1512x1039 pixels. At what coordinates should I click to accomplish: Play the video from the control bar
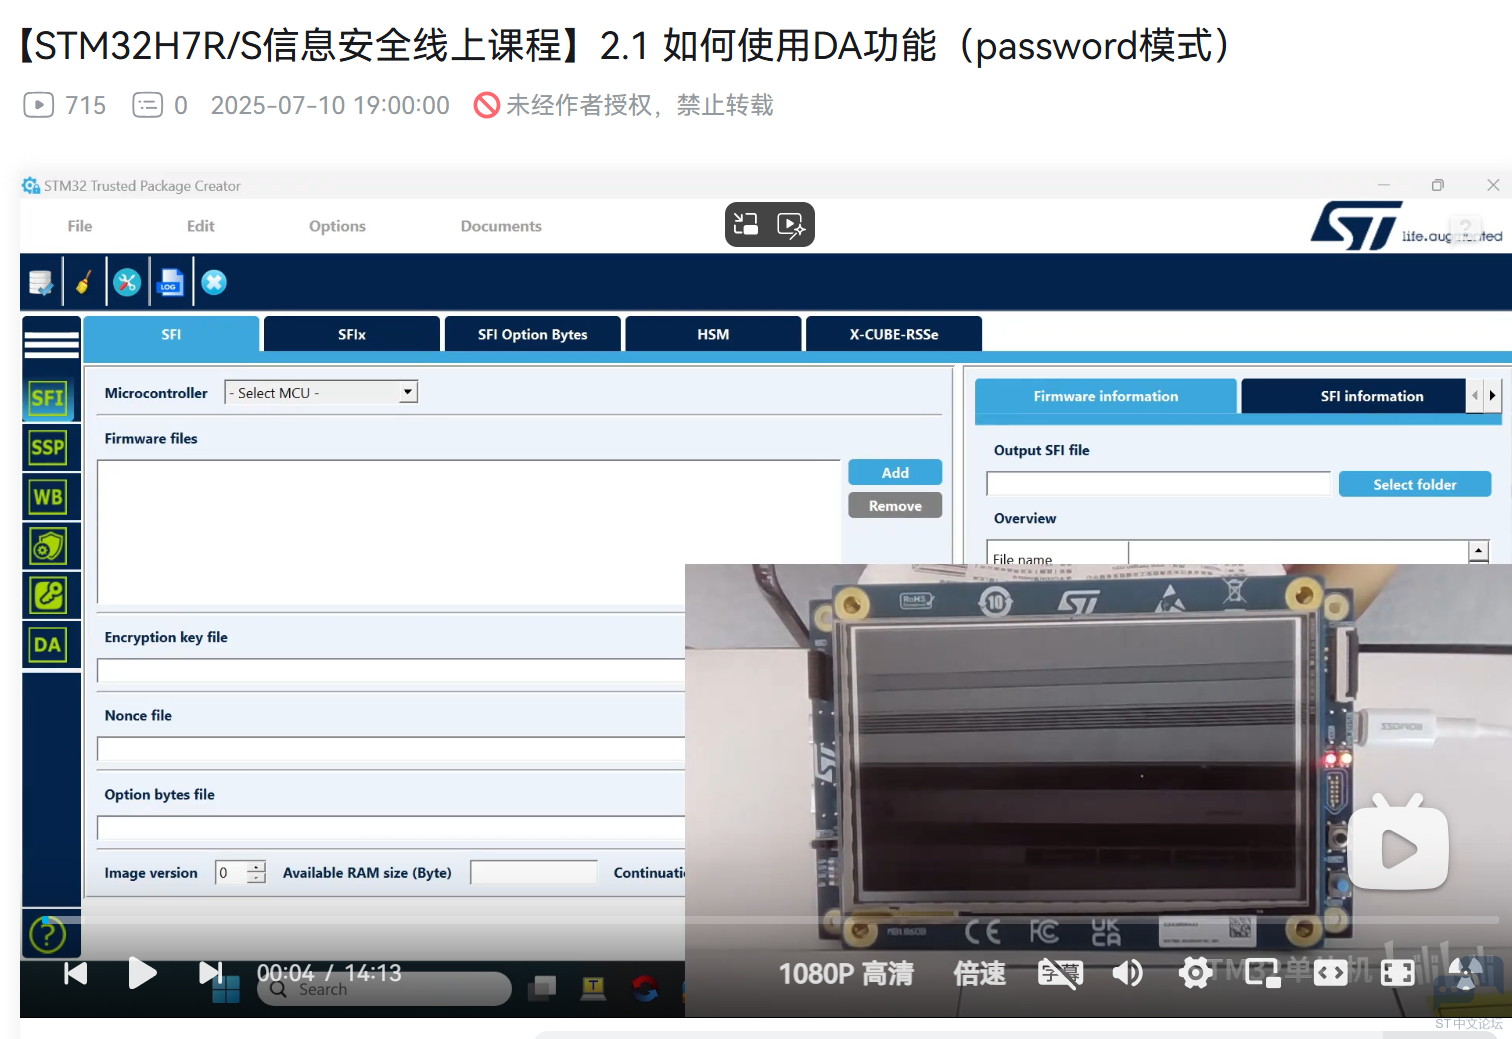[x=142, y=973]
